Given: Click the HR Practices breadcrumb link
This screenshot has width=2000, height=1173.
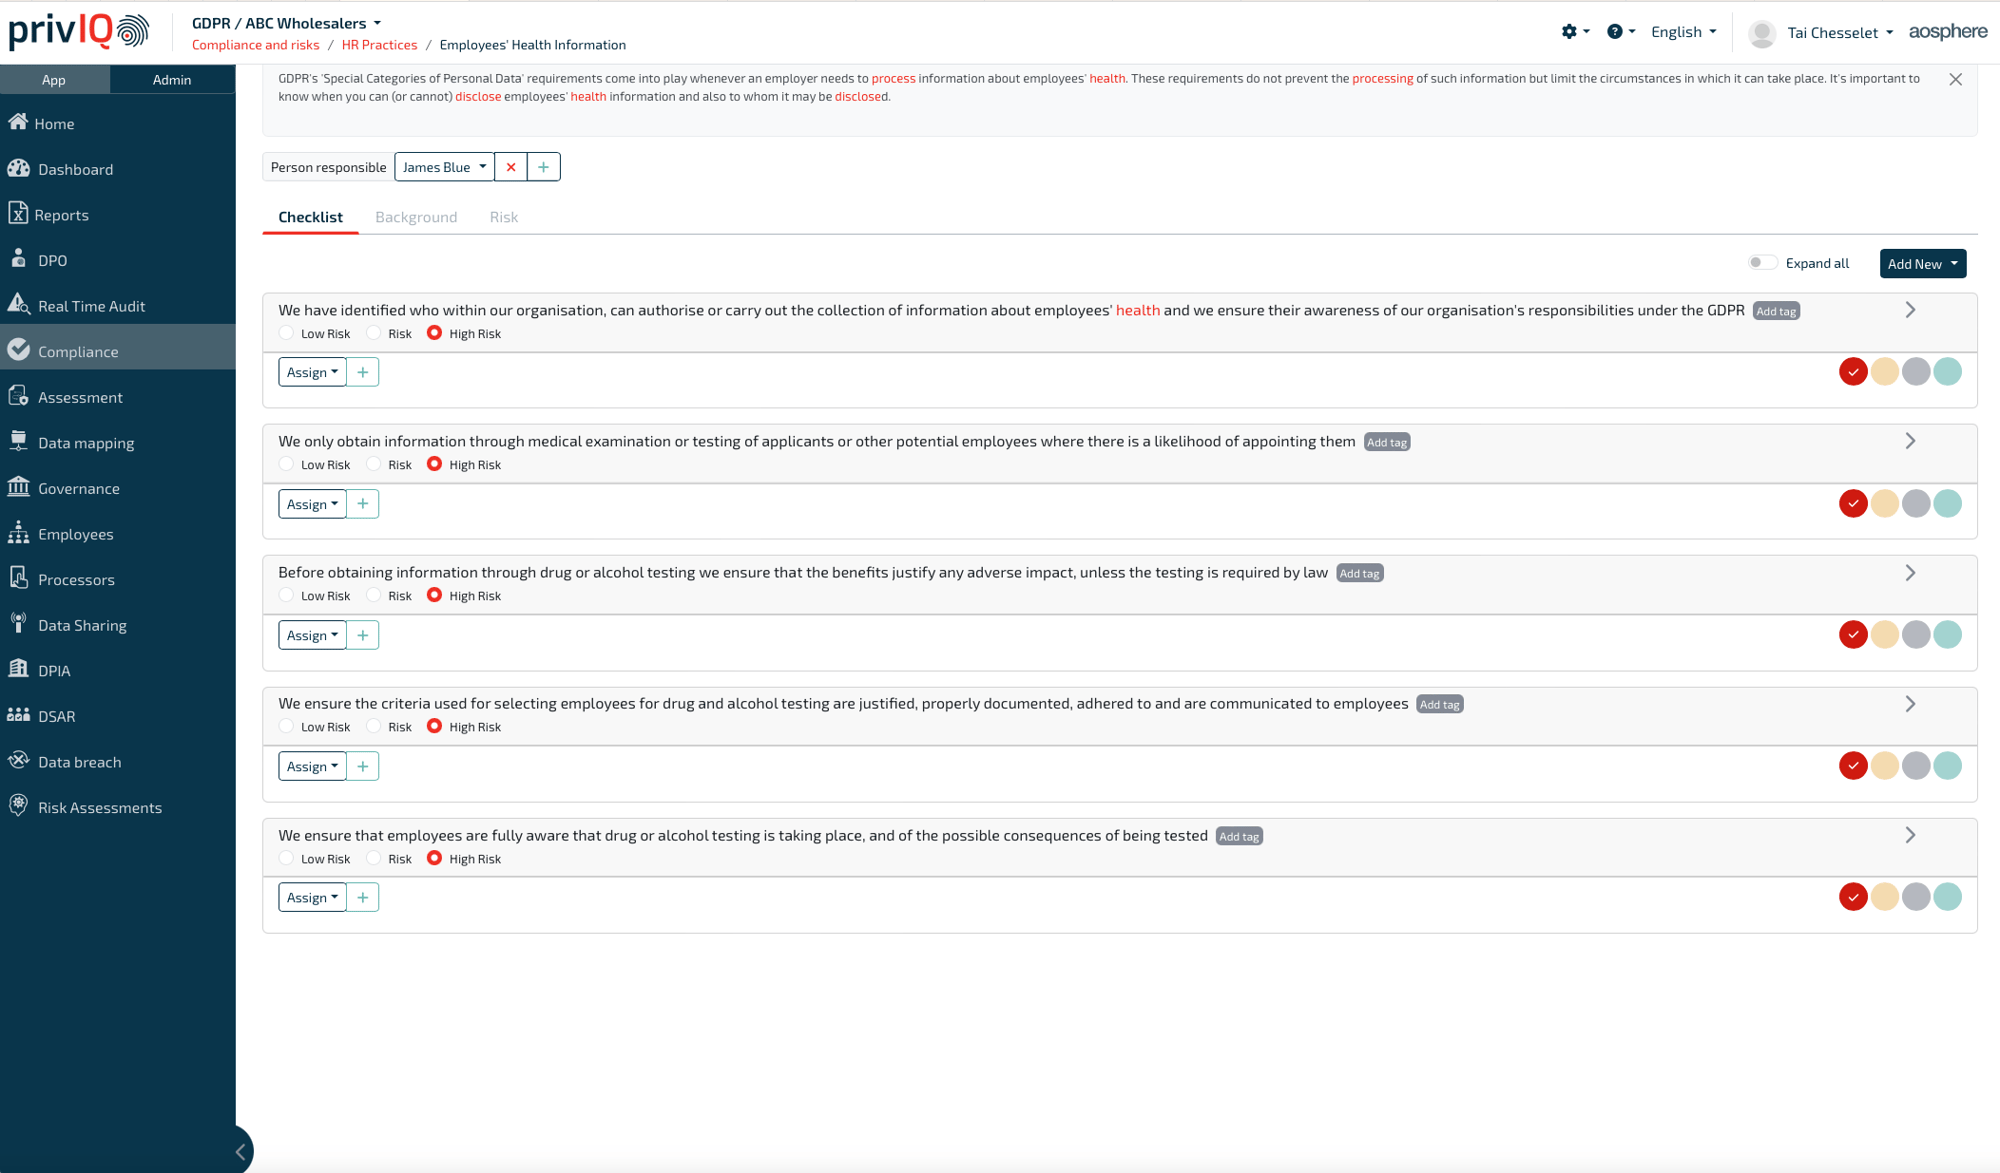Looking at the screenshot, I should 379,45.
